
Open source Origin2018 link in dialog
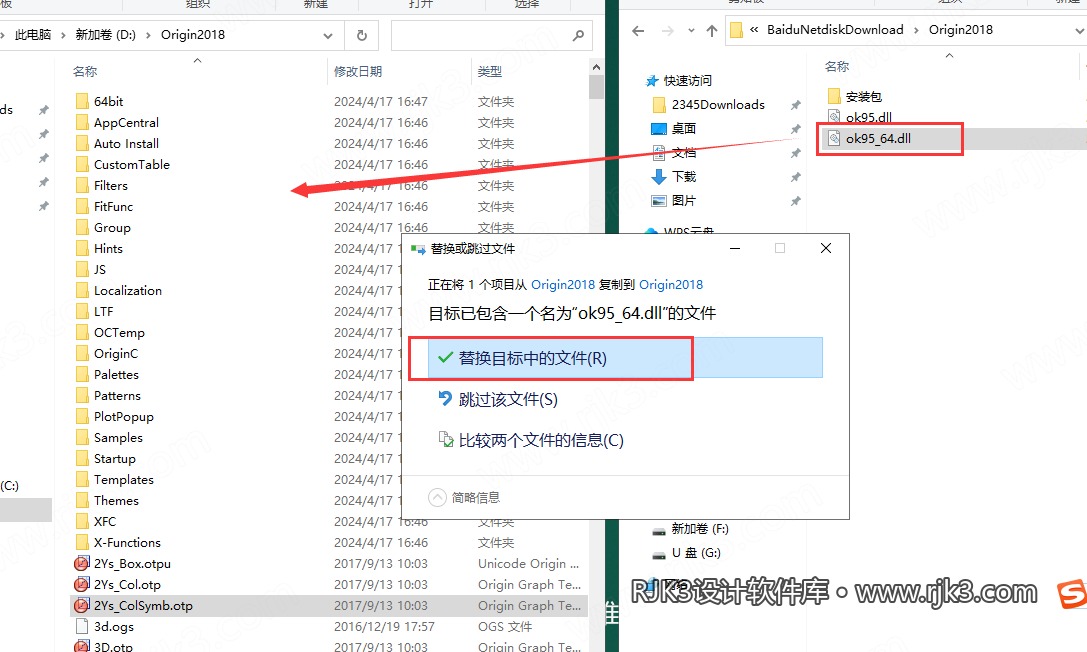tap(563, 285)
